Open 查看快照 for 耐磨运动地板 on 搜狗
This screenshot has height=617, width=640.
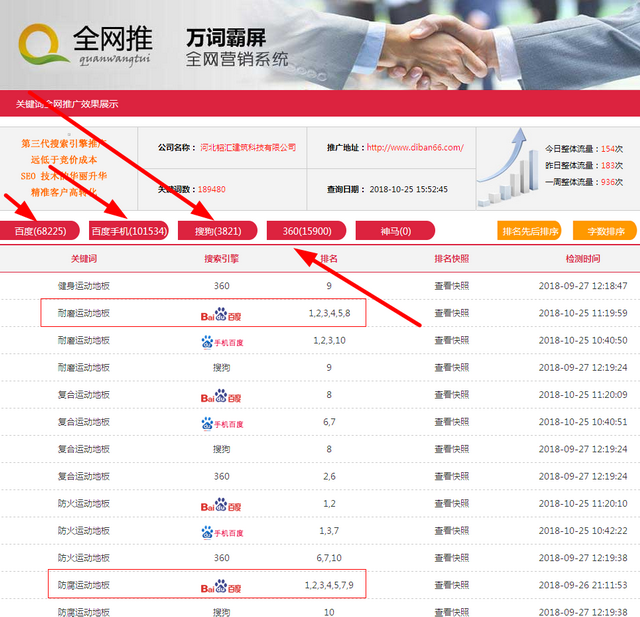[x=451, y=367]
